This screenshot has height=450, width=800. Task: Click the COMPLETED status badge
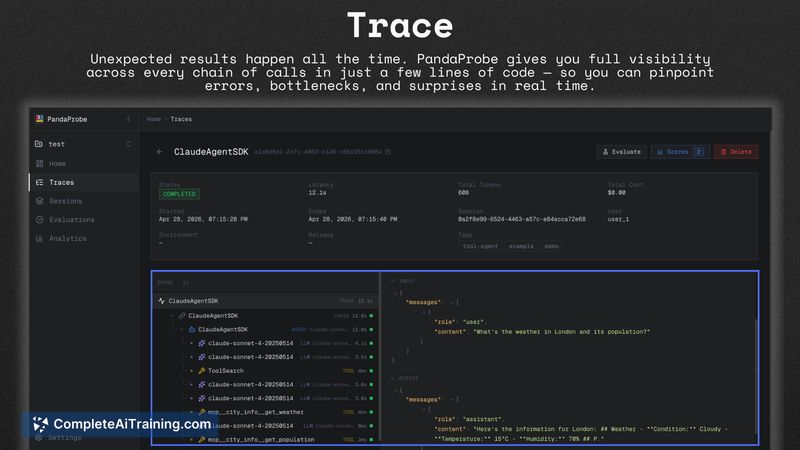180,194
